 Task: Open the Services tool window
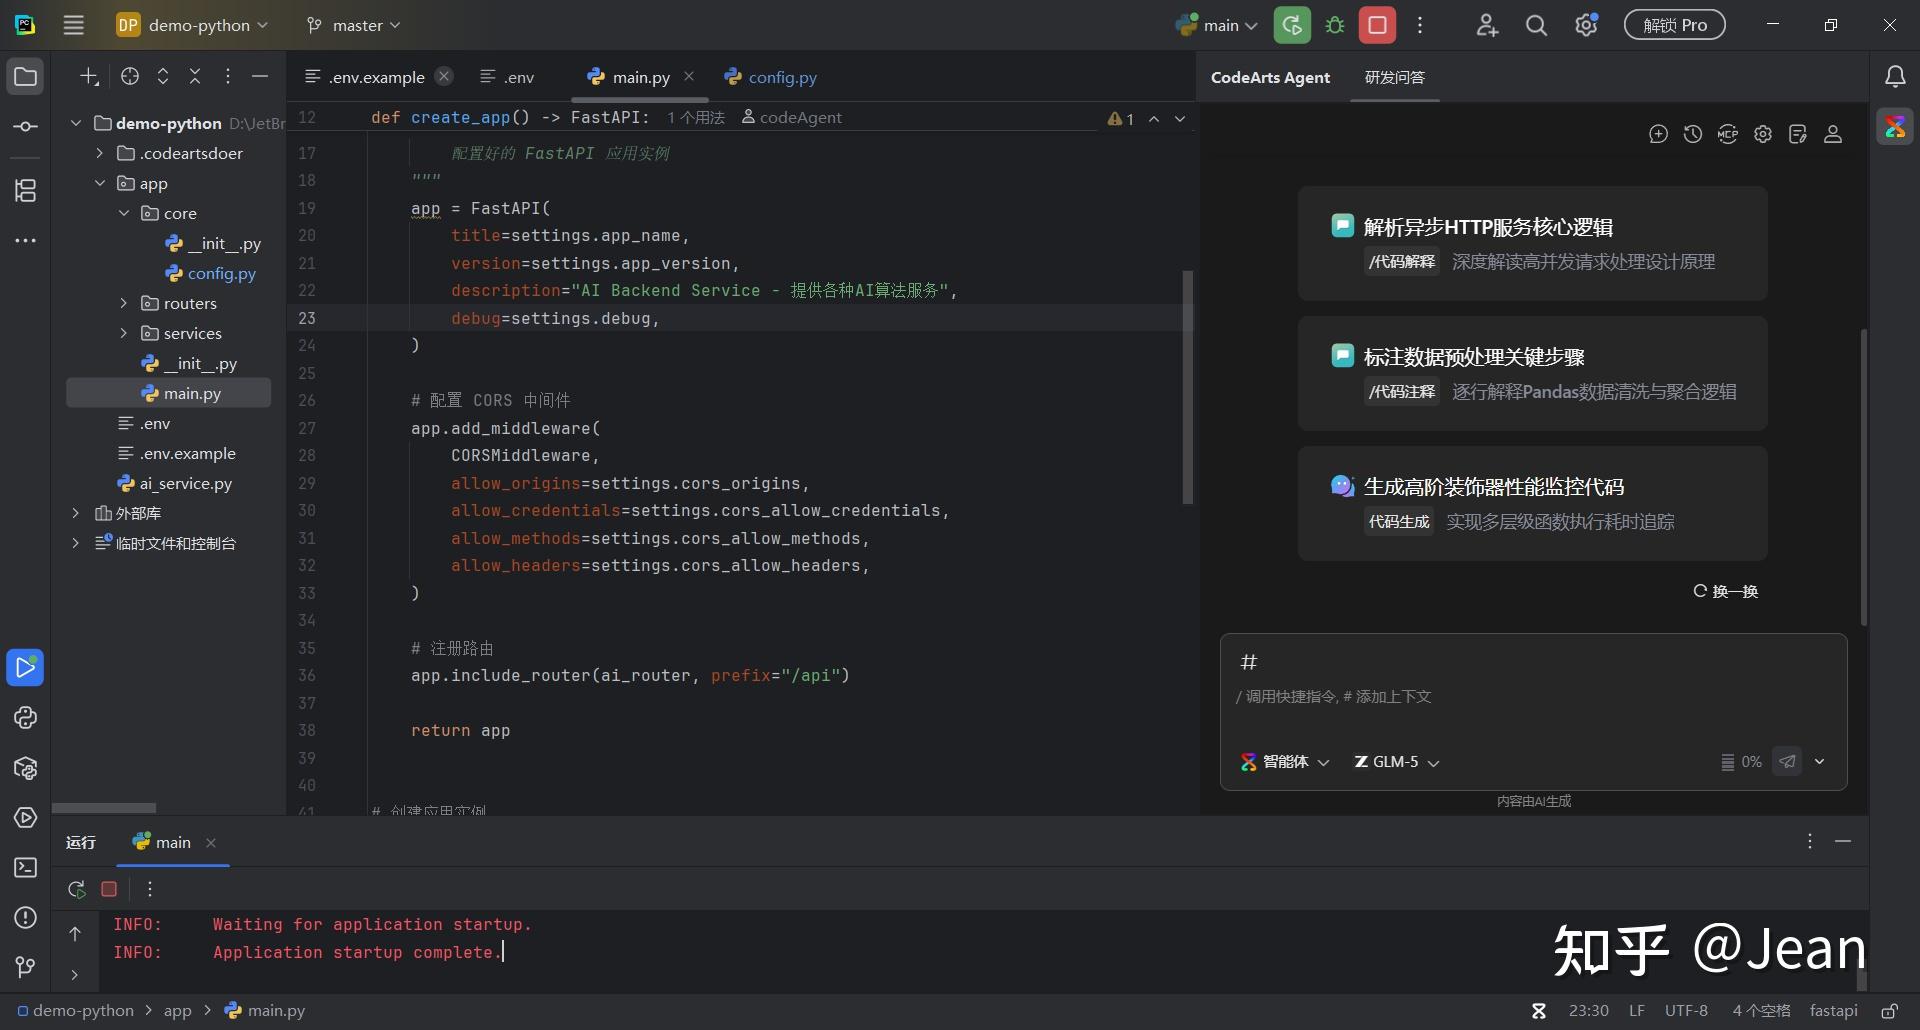click(25, 818)
